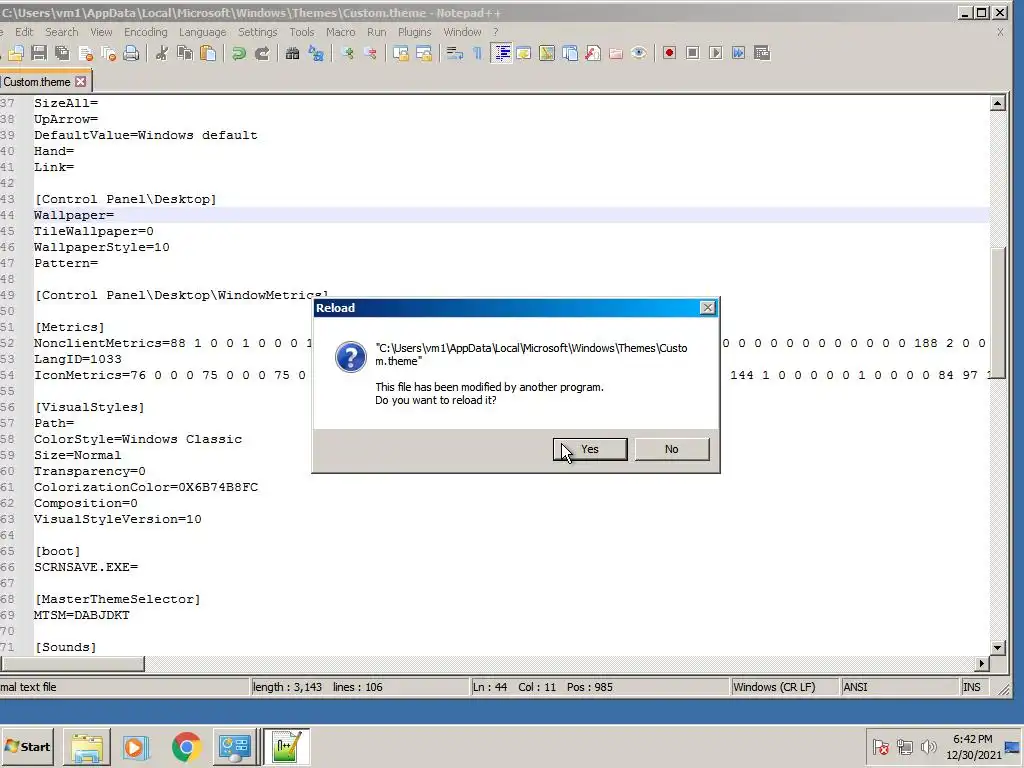The height and width of the screenshot is (768, 1024).
Task: Click the ANSI encoding status bar field
Action: point(899,687)
